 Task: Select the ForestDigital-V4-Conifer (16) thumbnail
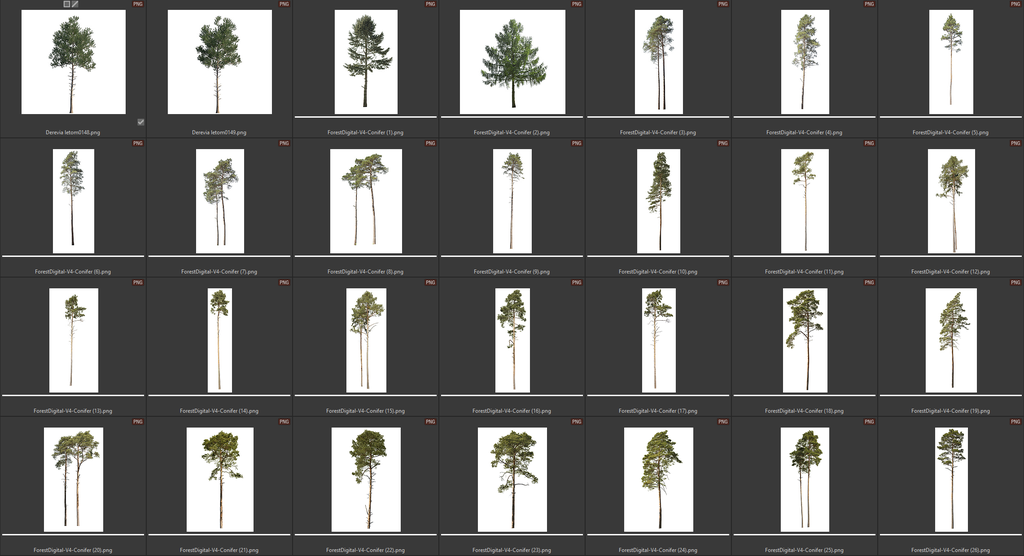coord(512,340)
